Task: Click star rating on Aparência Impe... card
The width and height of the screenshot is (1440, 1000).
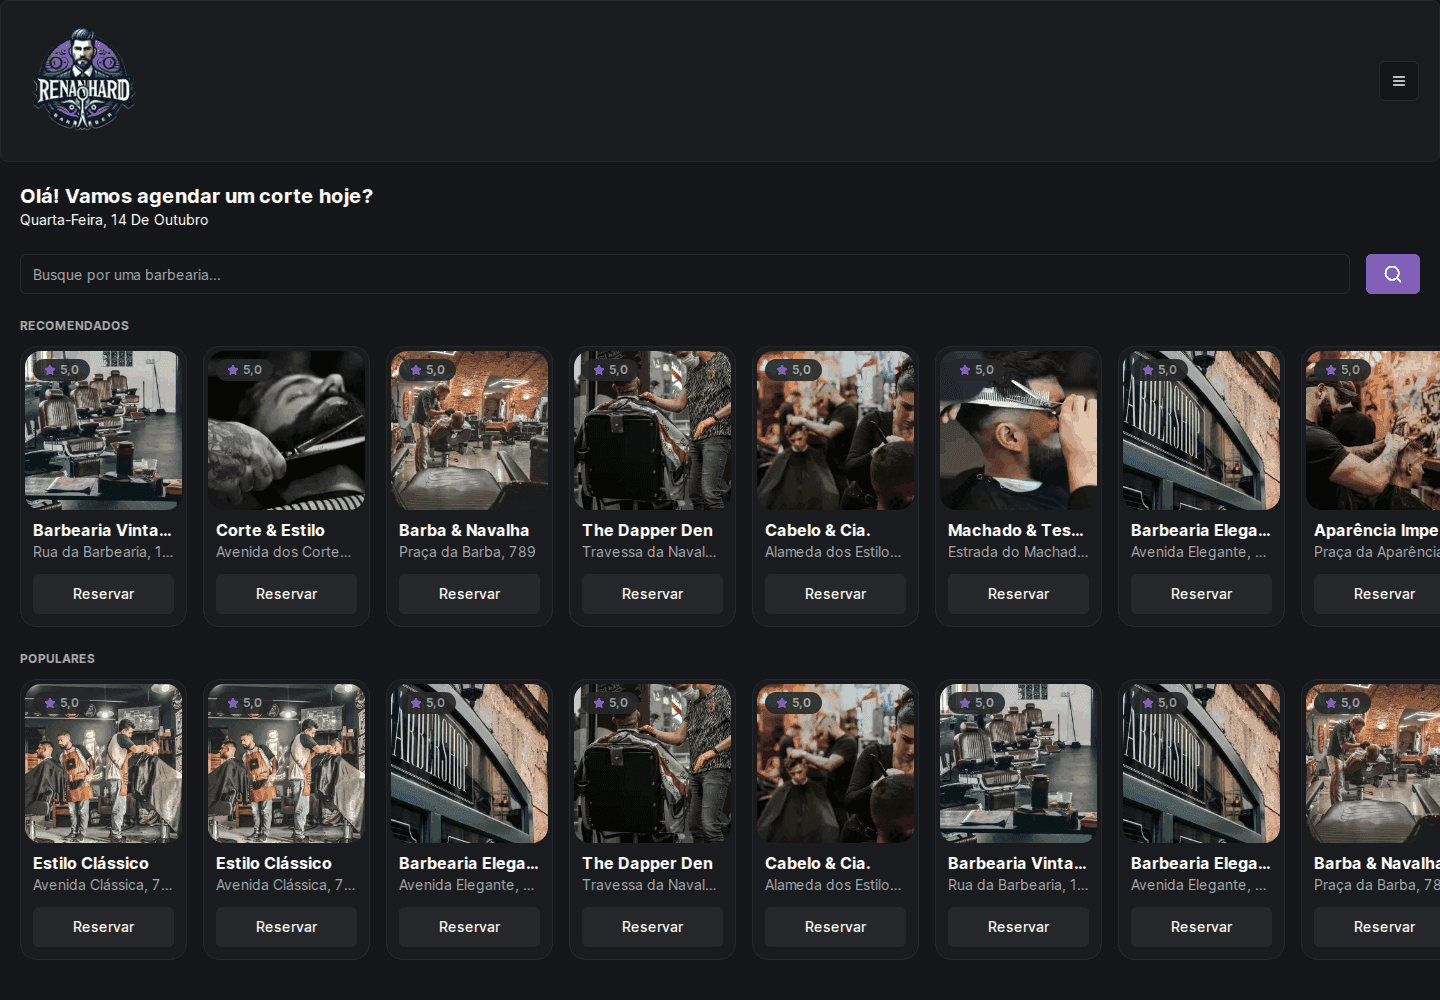Action: 1343,370
